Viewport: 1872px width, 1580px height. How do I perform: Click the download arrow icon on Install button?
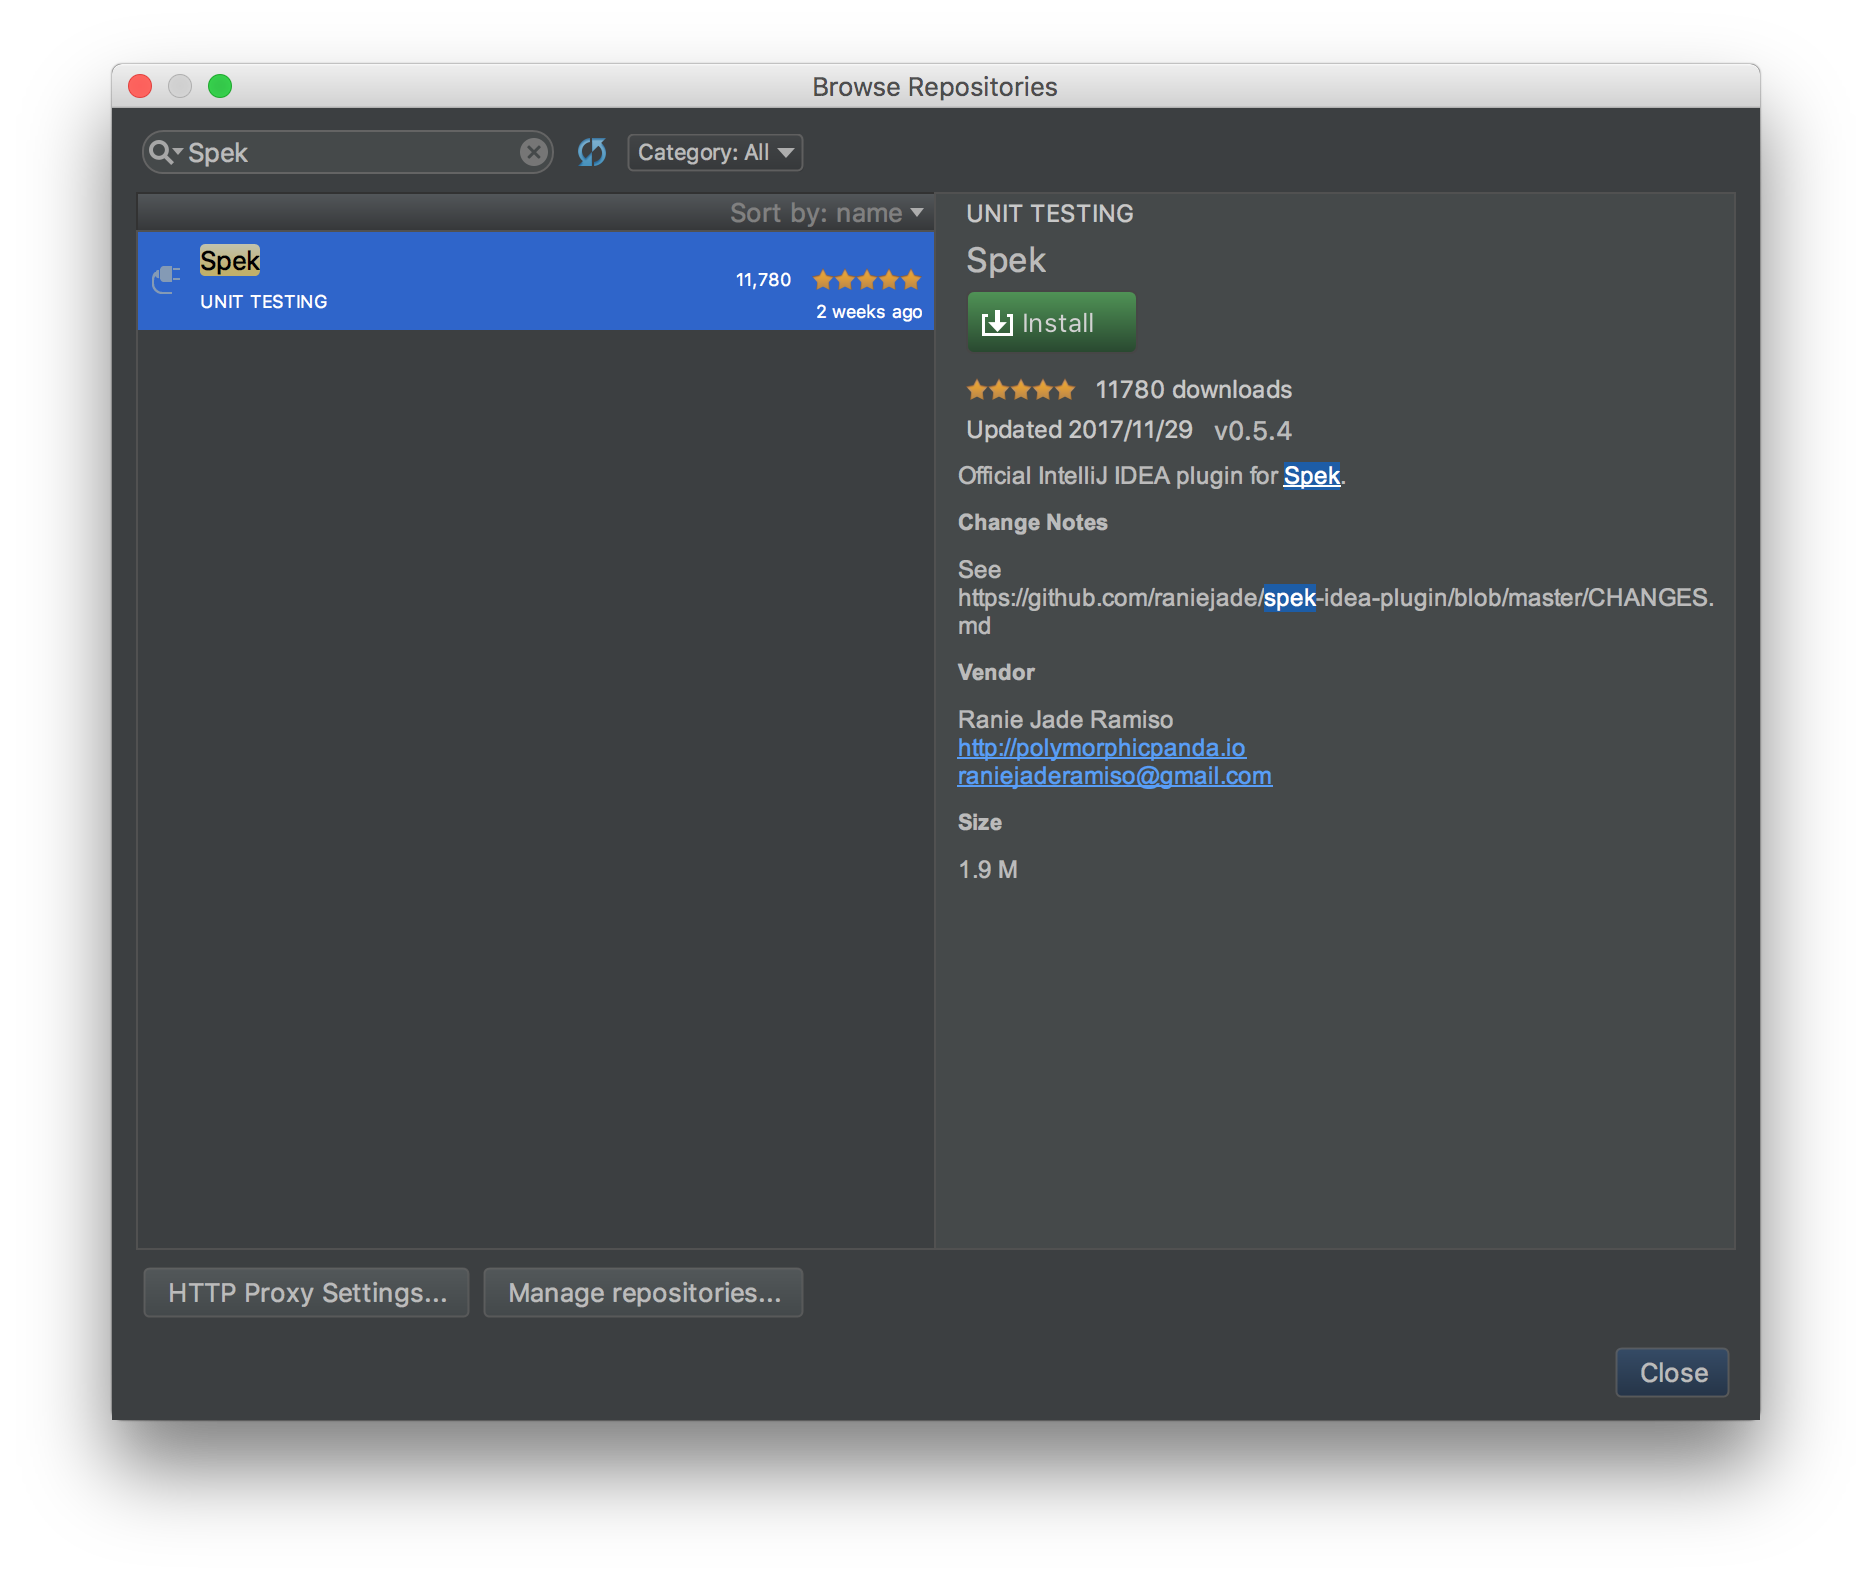997,322
